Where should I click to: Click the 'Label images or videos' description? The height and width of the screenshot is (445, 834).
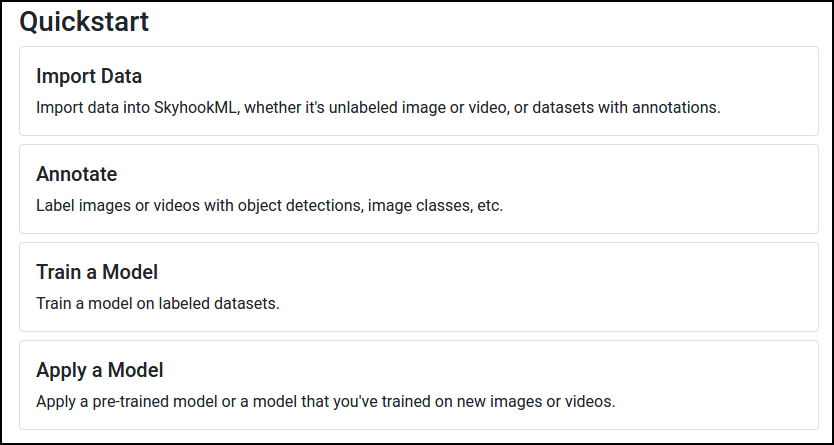point(270,206)
